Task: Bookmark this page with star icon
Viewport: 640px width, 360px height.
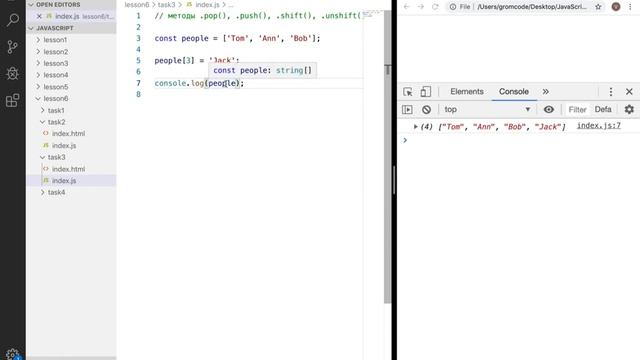Action: [x=598, y=7]
